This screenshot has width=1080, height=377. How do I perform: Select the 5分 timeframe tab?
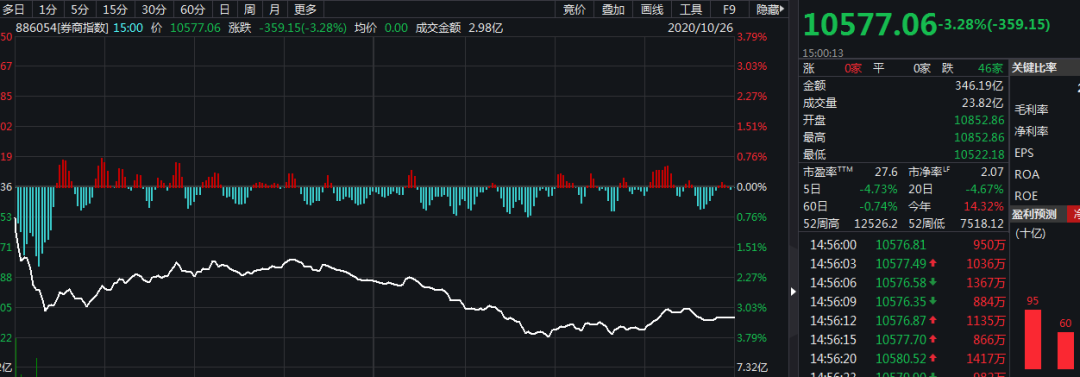click(80, 9)
